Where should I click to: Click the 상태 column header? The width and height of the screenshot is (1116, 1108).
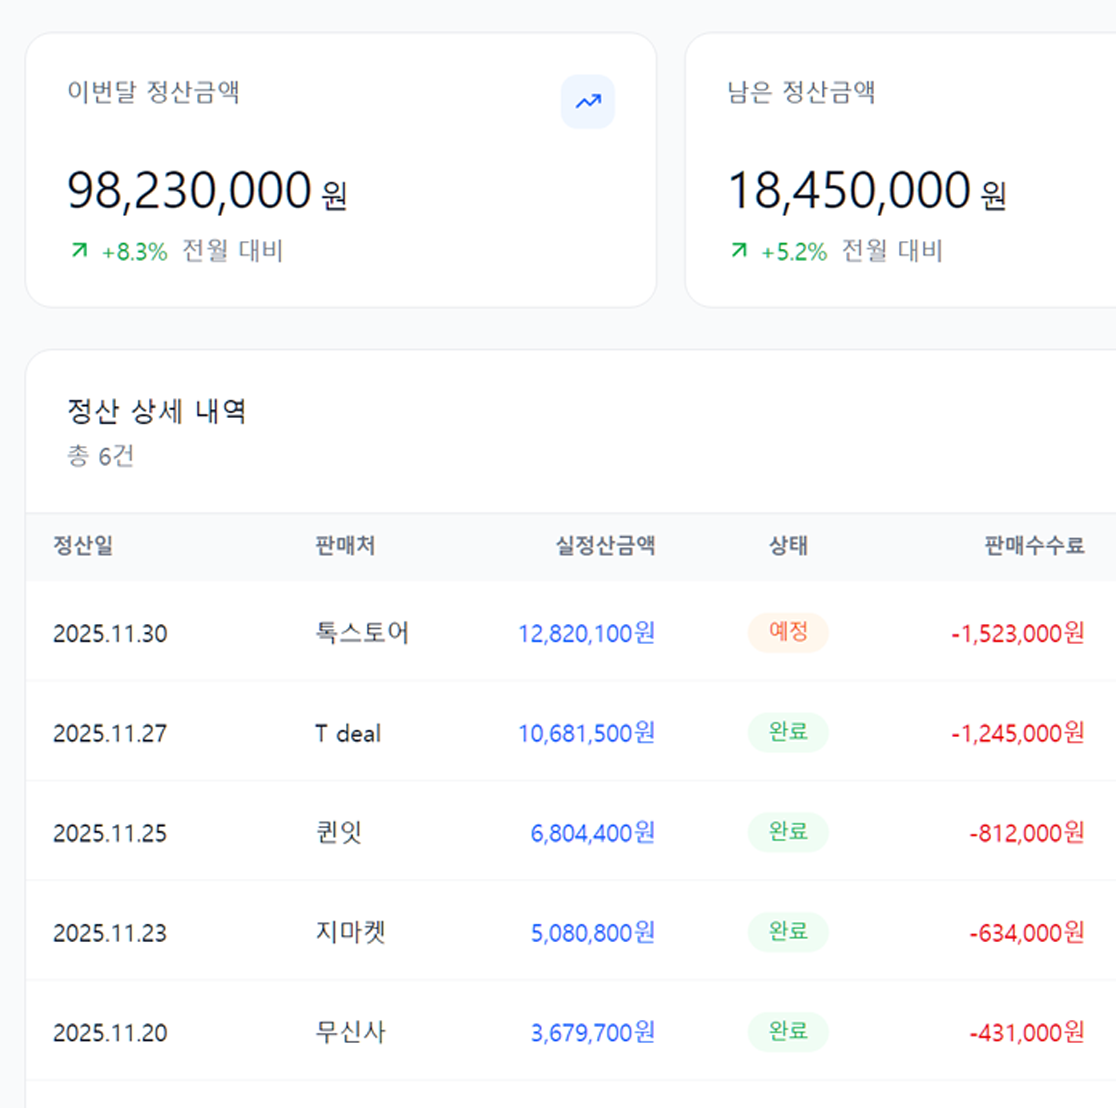click(788, 546)
